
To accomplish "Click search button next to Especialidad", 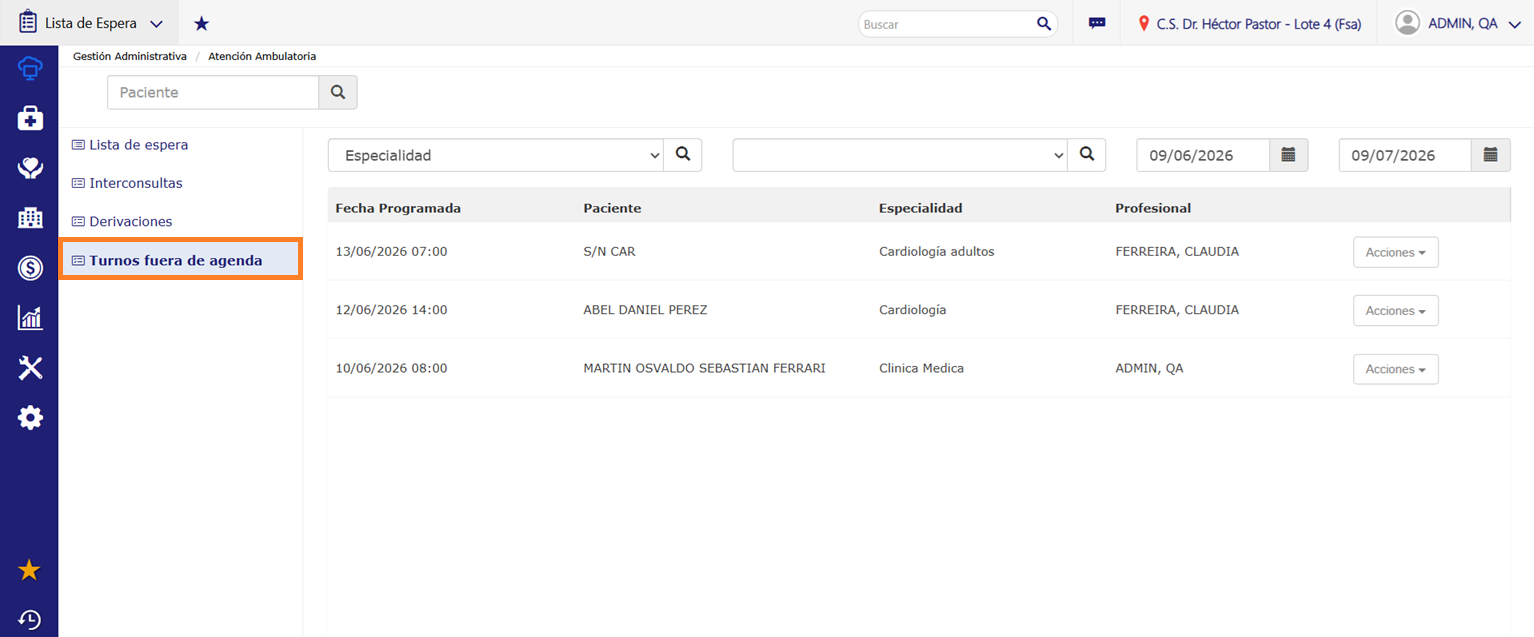I will tap(683, 155).
